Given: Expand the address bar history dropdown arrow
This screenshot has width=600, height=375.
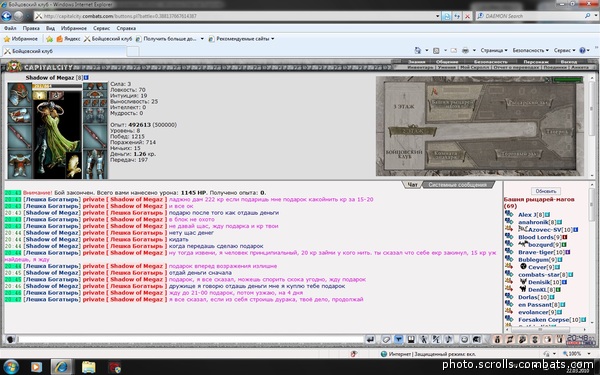Looking at the screenshot, I should [x=437, y=16].
